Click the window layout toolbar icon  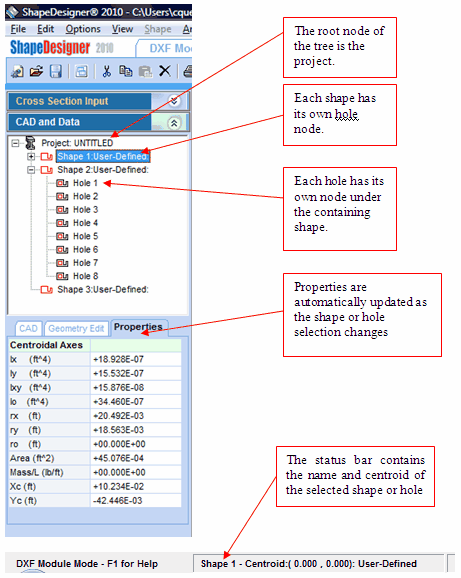[81, 71]
